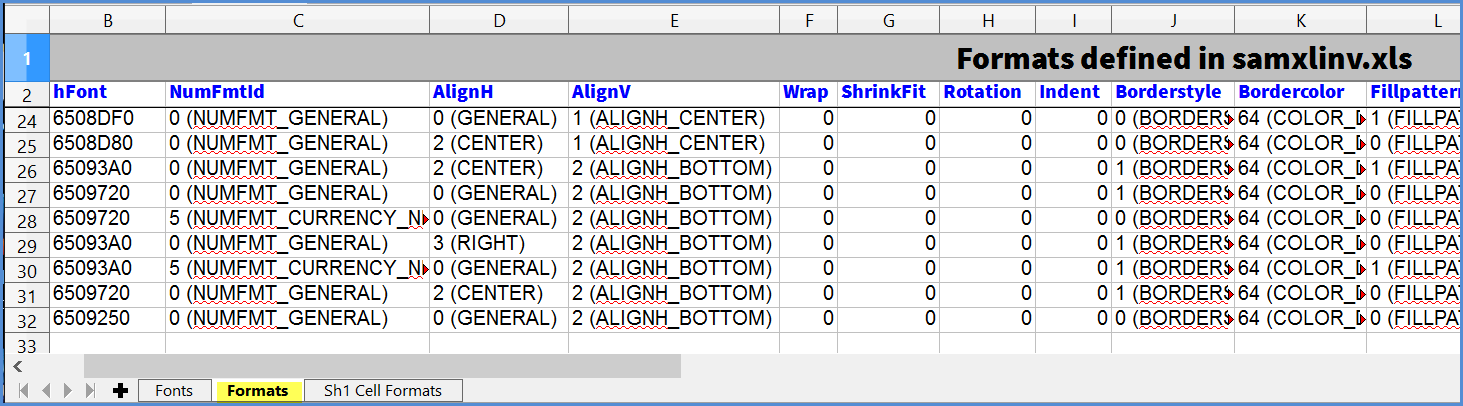
Task: Select column F header
Action: coord(808,20)
